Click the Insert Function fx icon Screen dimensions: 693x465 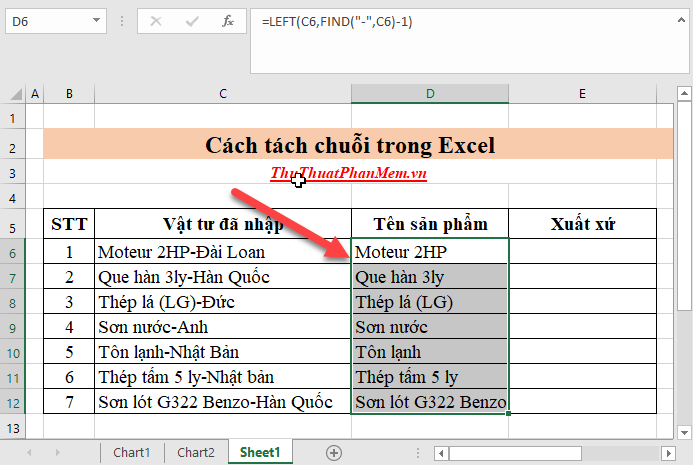click(227, 21)
